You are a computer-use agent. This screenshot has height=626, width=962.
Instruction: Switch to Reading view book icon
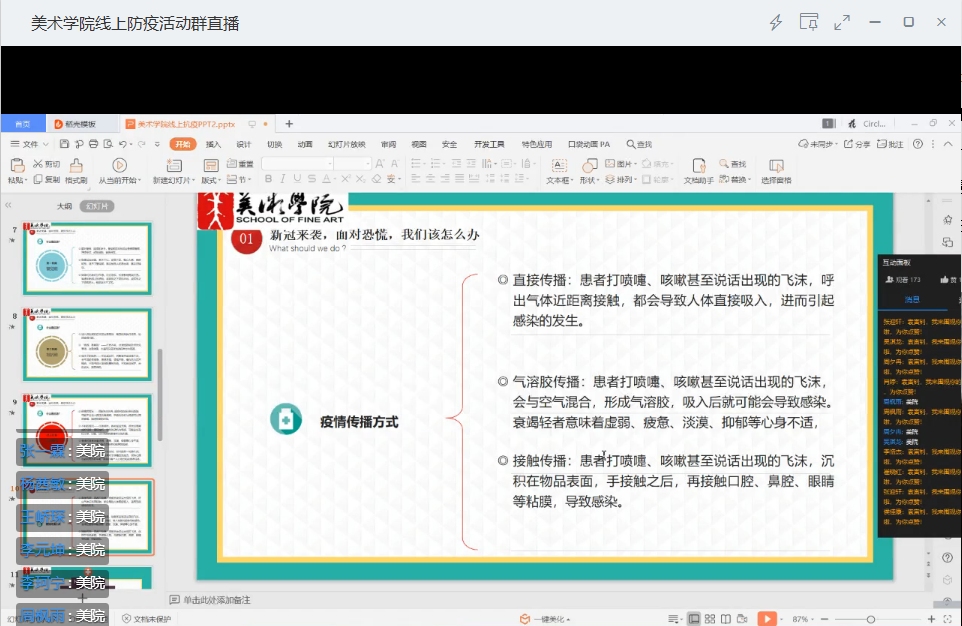(726, 619)
